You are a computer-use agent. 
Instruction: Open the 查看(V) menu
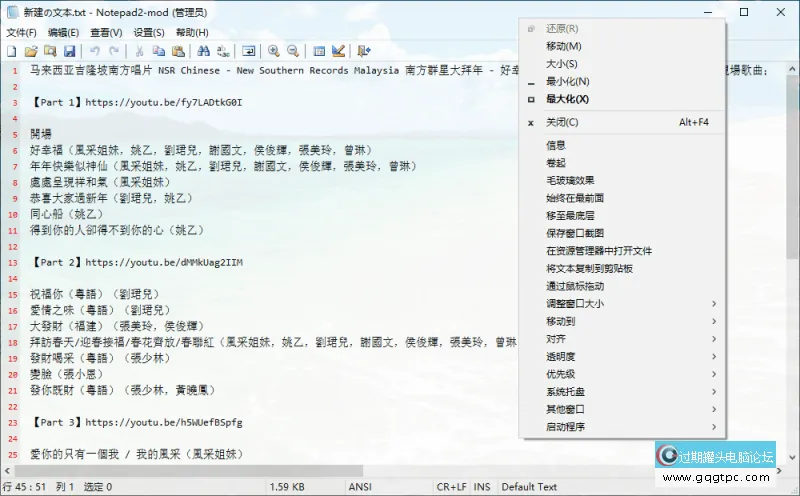tap(106, 33)
